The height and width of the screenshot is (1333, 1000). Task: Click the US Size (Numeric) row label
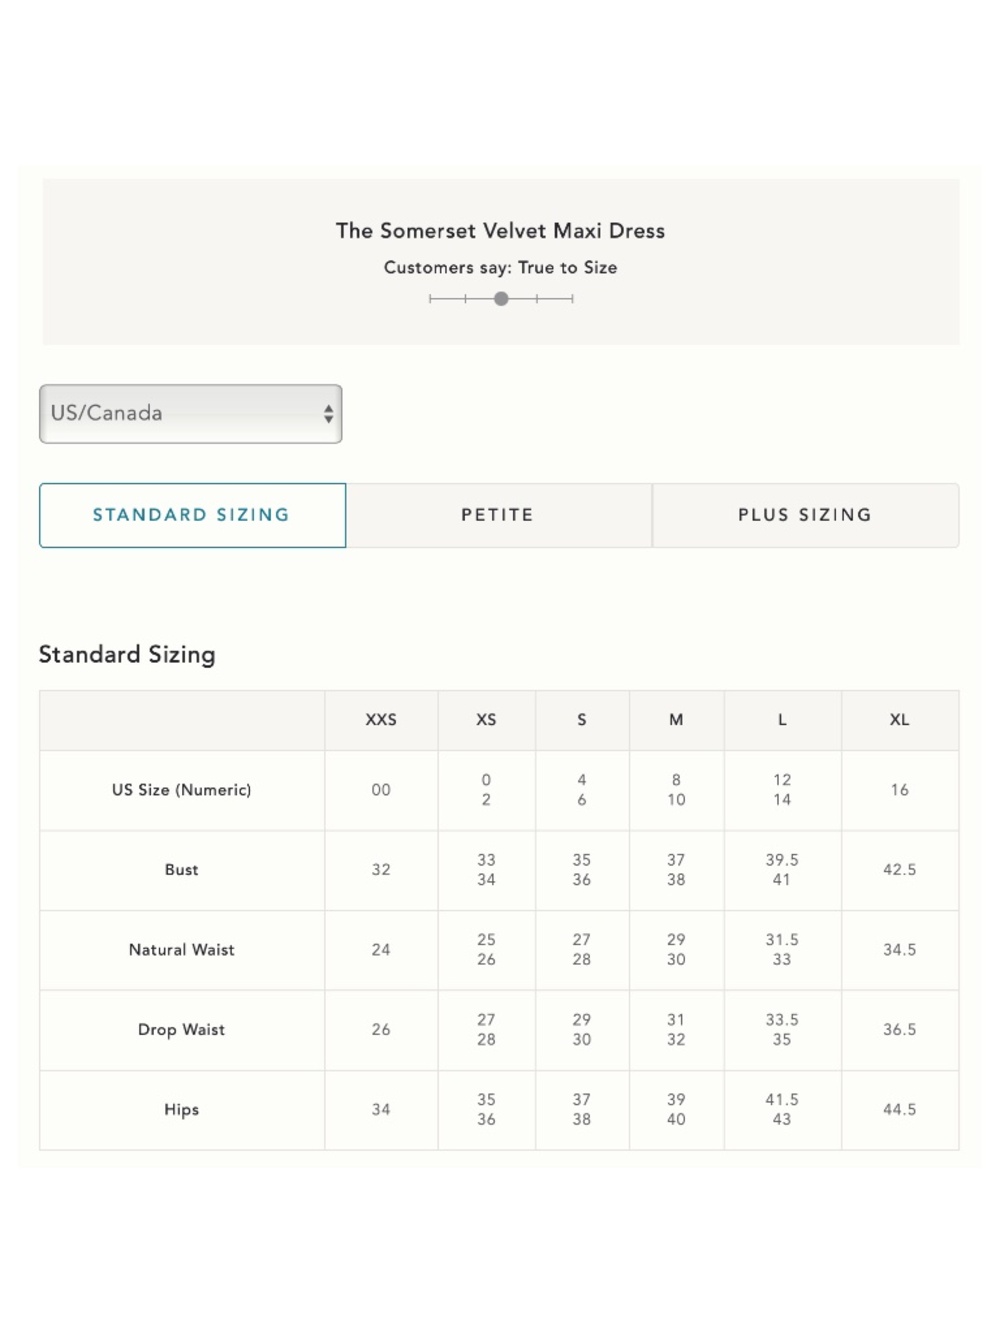pyautogui.click(x=182, y=790)
